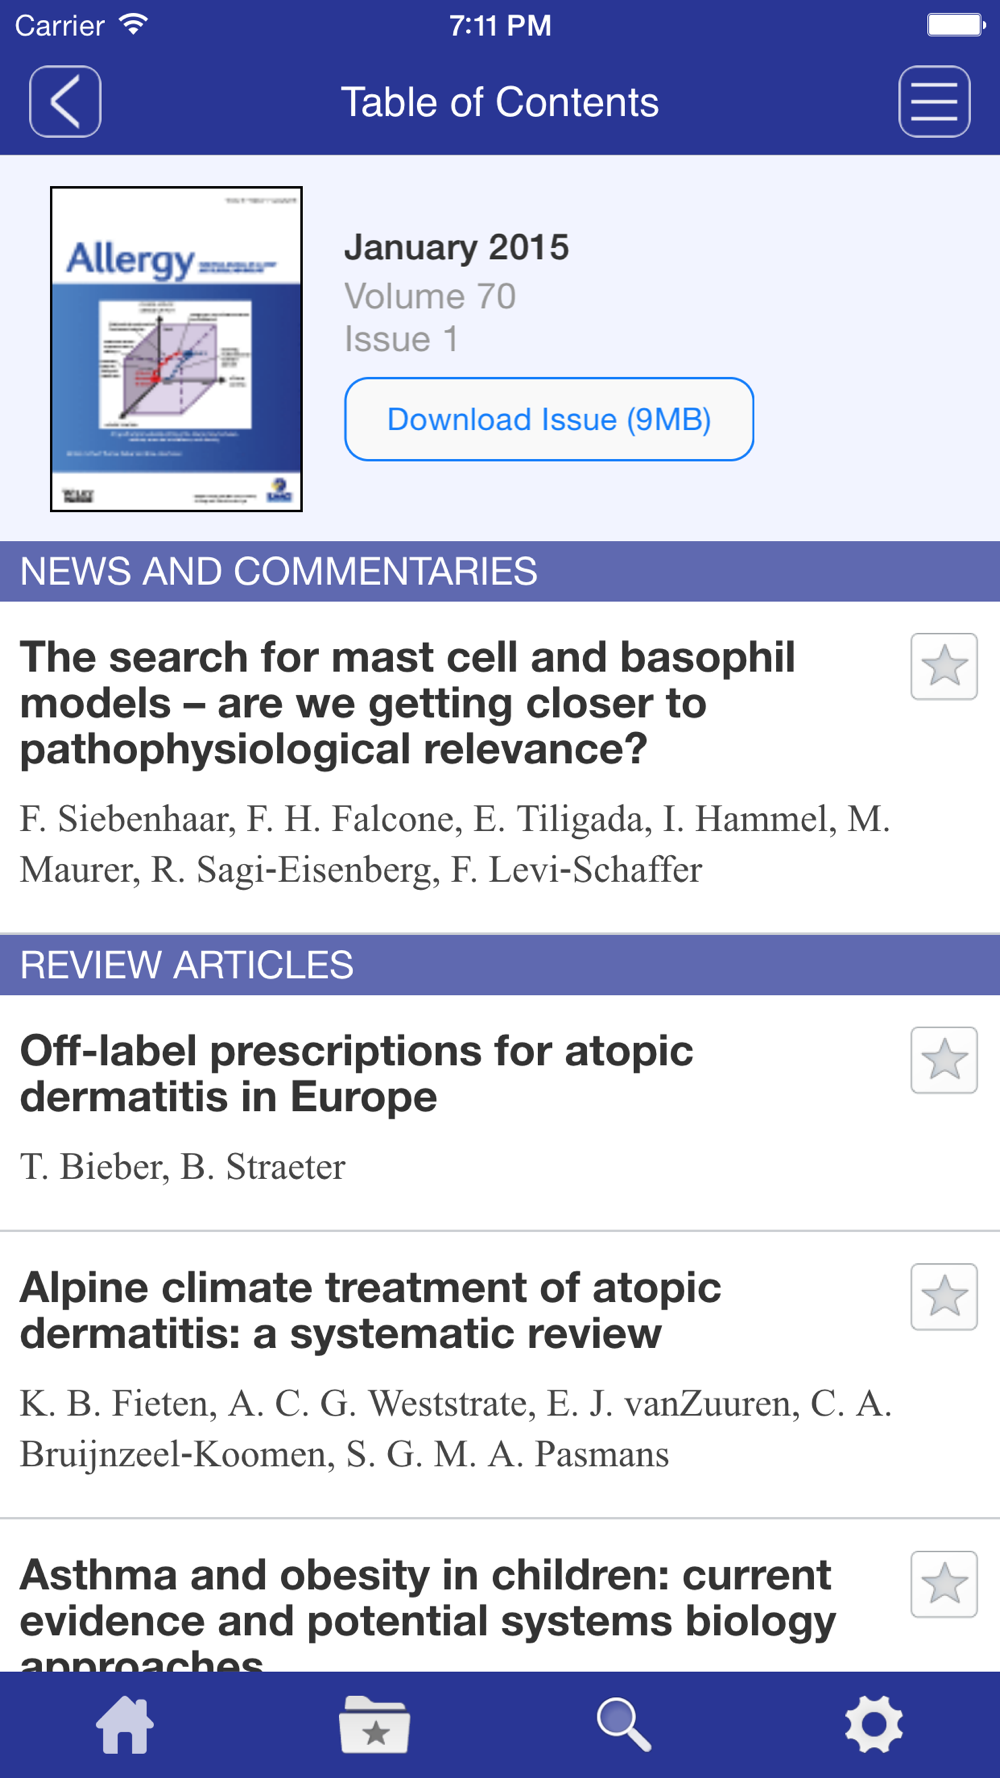Open Asthma and obesity in children article

[x=427, y=1598]
